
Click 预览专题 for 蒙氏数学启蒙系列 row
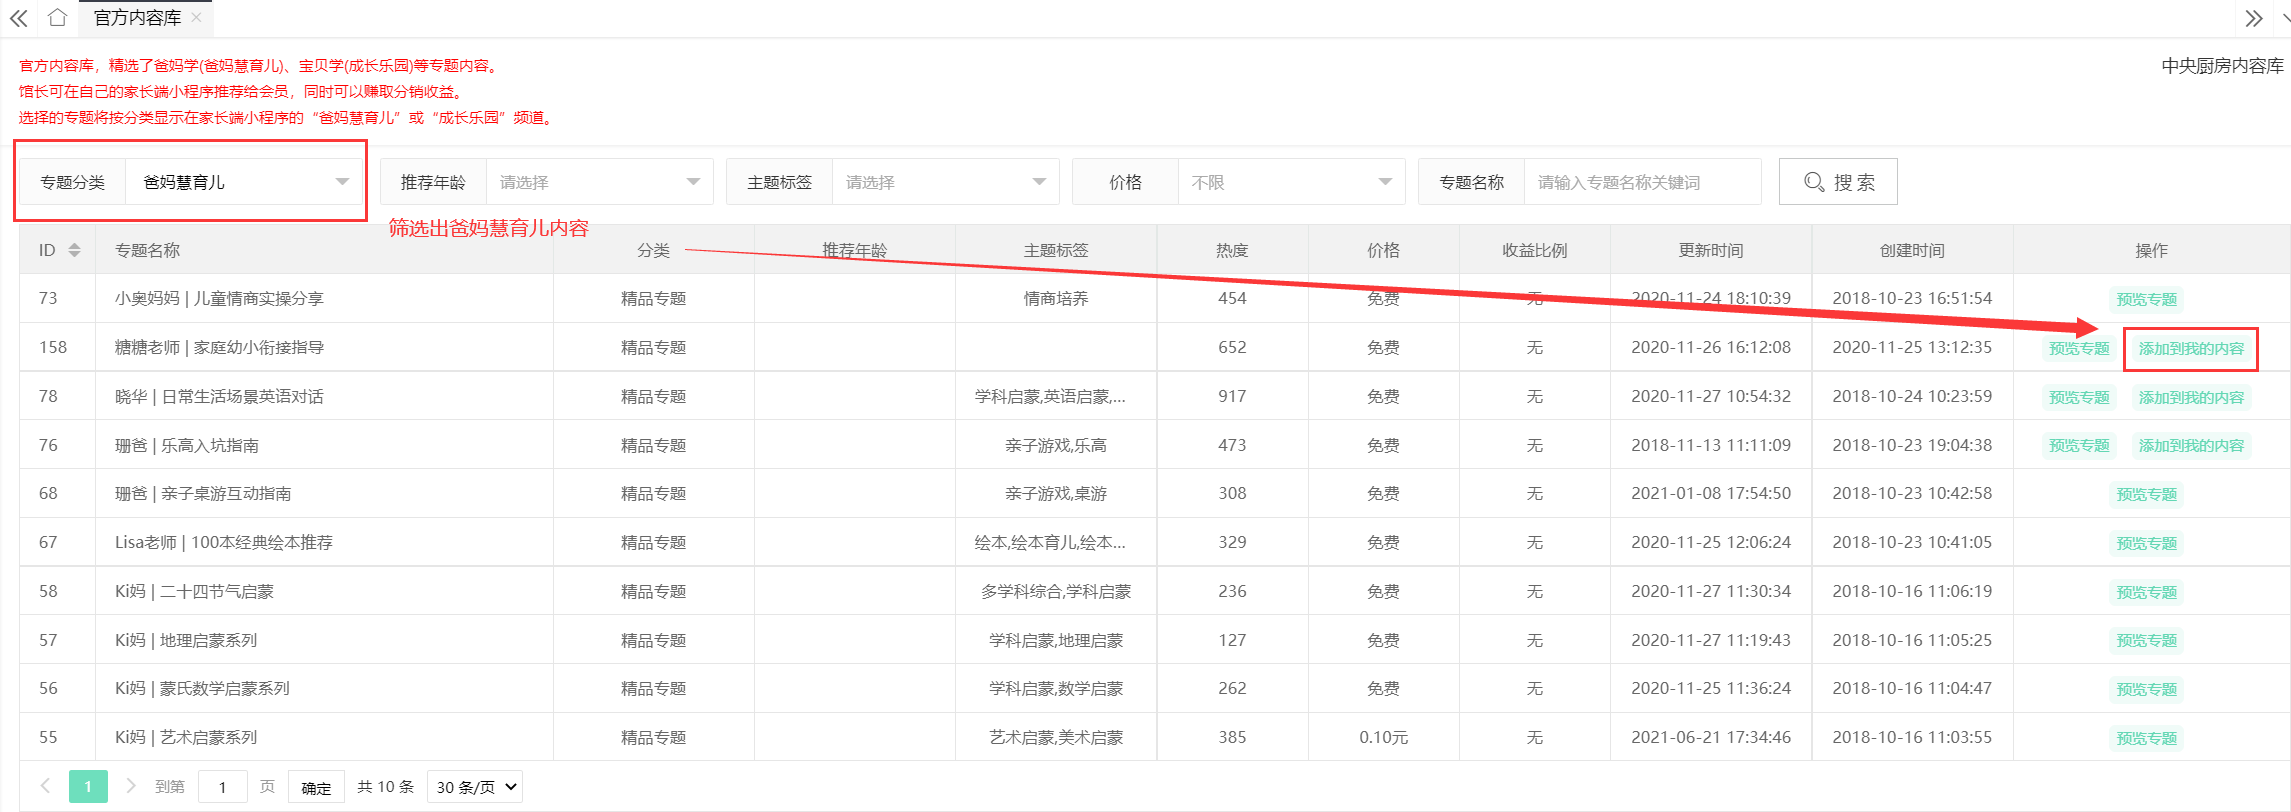[x=2147, y=689]
